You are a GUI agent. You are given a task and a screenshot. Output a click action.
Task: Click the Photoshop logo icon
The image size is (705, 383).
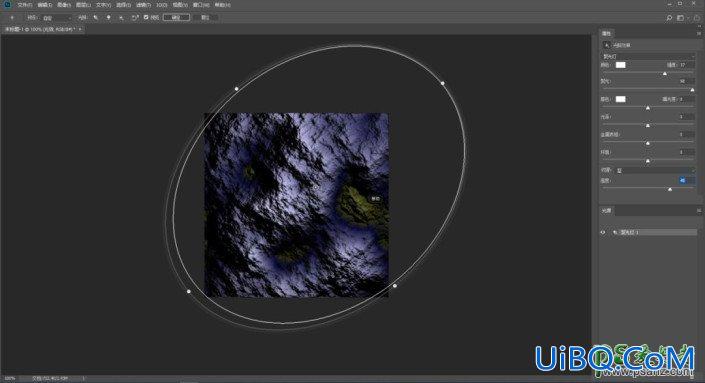coord(7,4)
